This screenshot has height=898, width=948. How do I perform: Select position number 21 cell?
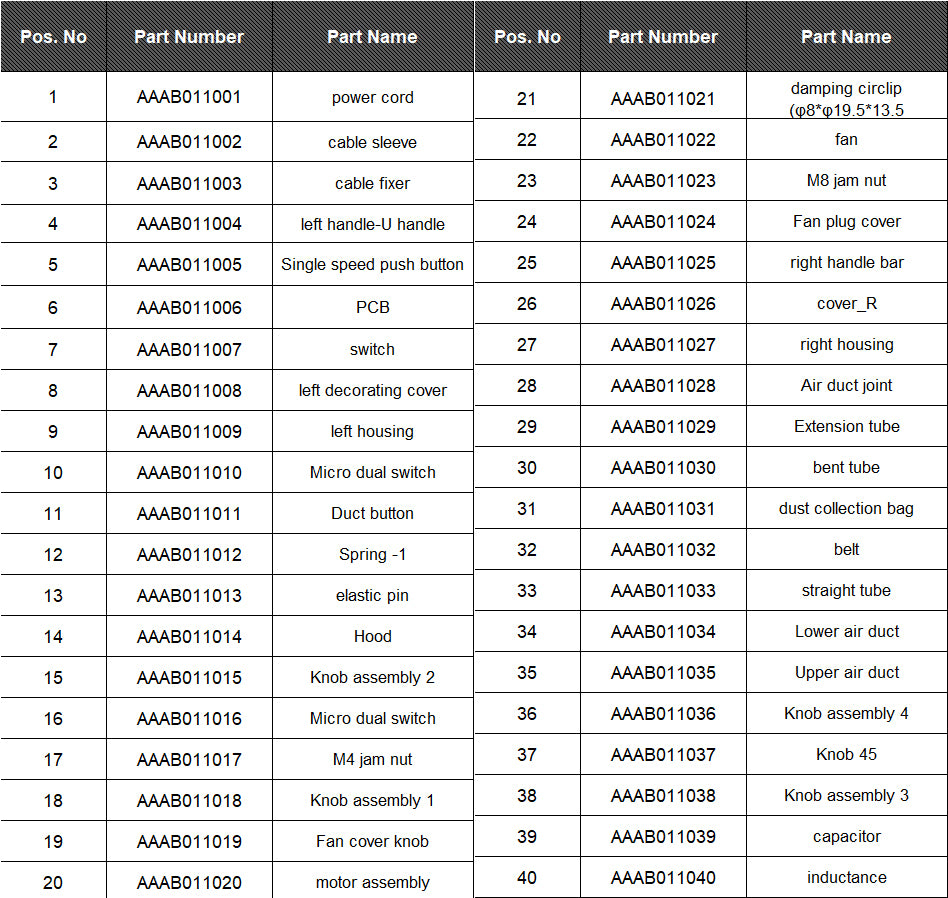(527, 99)
